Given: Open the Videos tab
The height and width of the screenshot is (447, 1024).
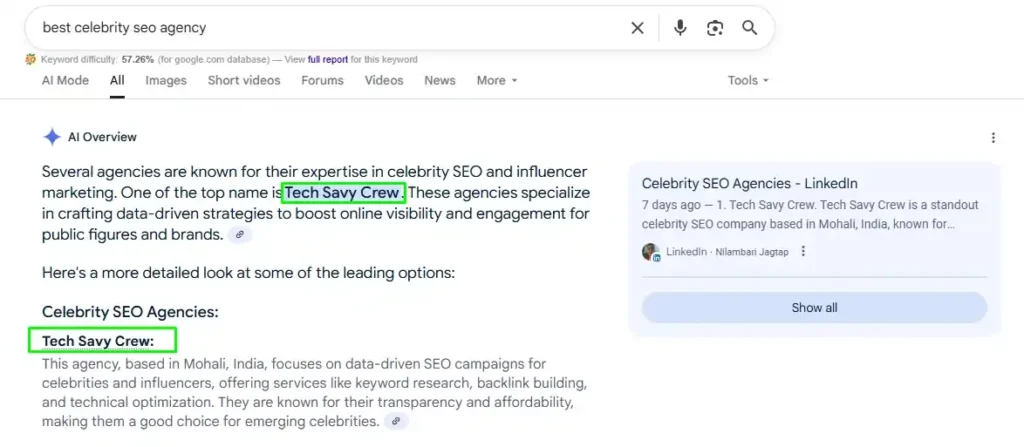Looking at the screenshot, I should 384,80.
